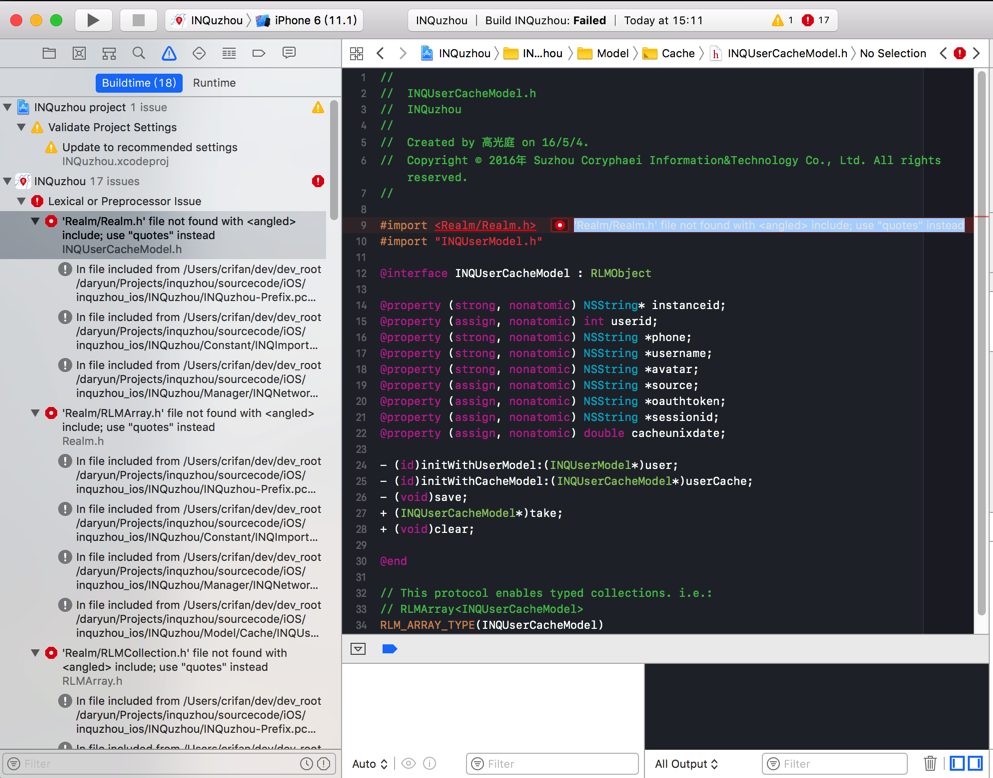Image resolution: width=993 pixels, height=778 pixels.
Task: Collapse the INQuzhou 17 issues group
Action: [x=8, y=181]
